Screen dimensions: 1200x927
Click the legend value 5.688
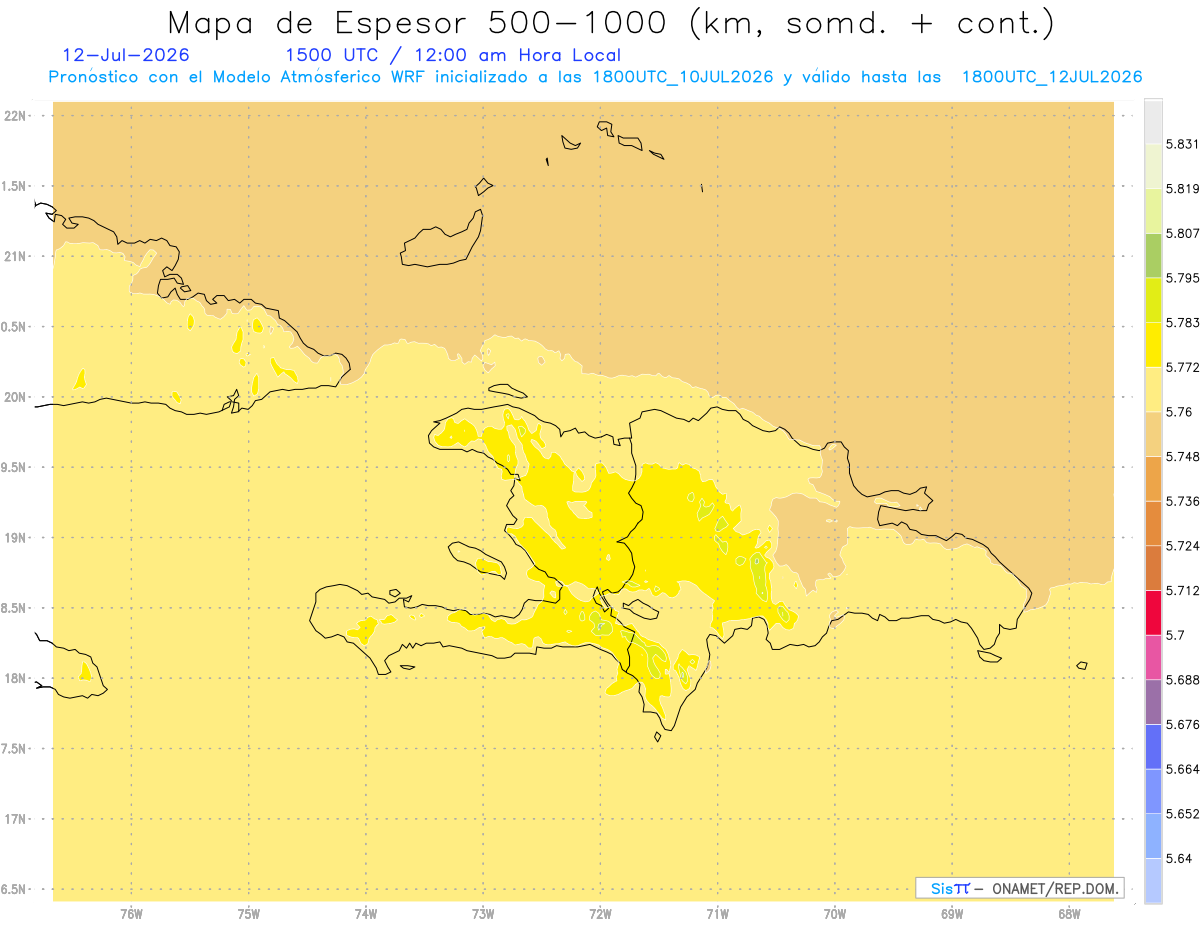(x=1182, y=680)
